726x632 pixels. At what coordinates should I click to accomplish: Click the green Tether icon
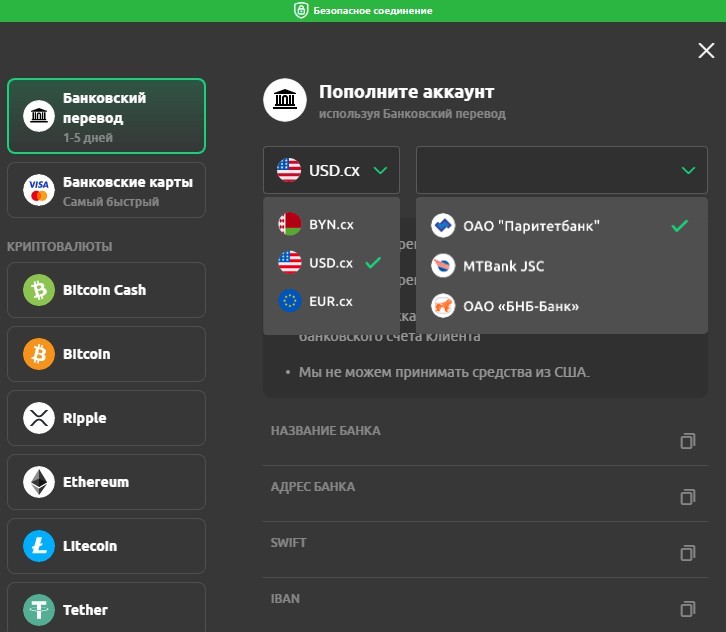click(39, 609)
